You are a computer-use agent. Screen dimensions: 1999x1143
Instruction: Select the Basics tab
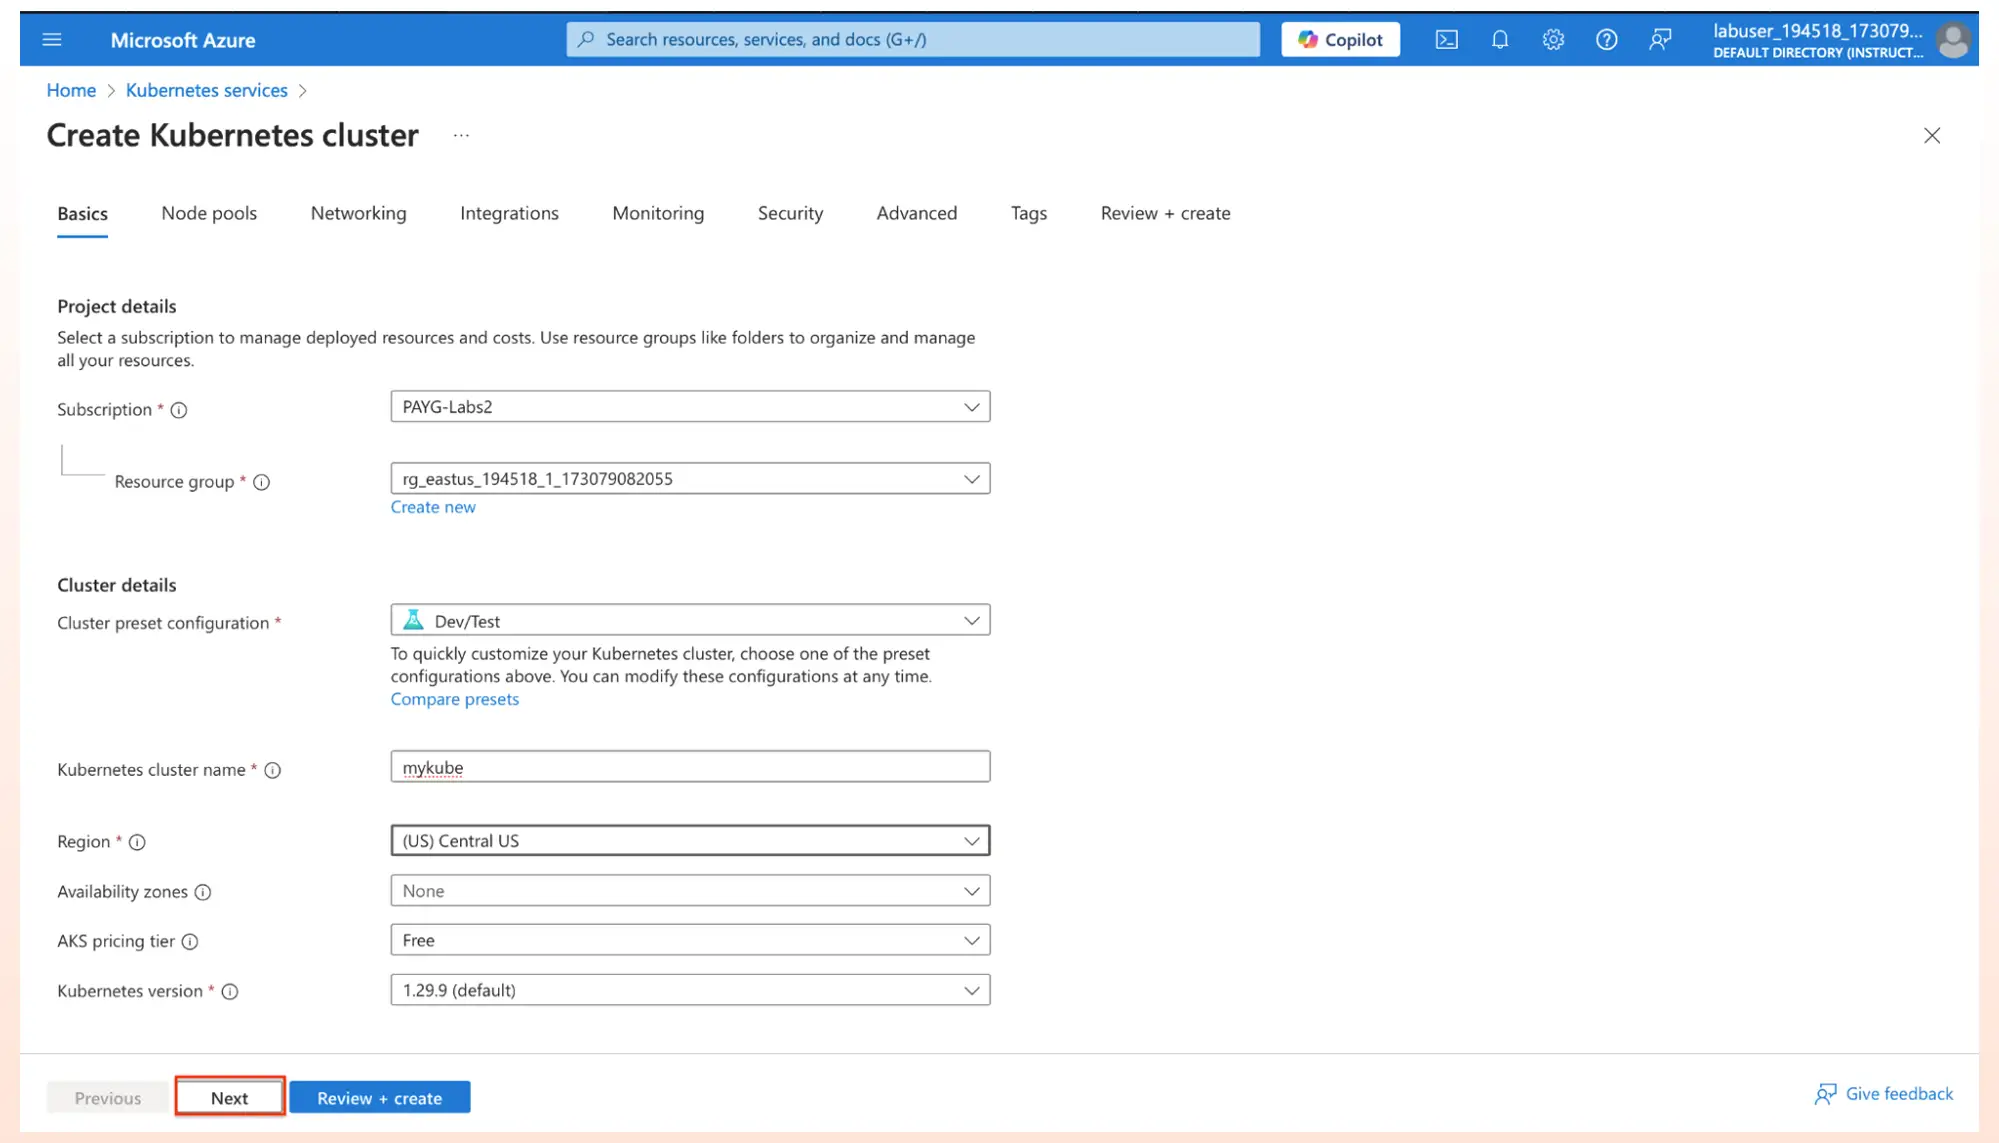click(82, 214)
